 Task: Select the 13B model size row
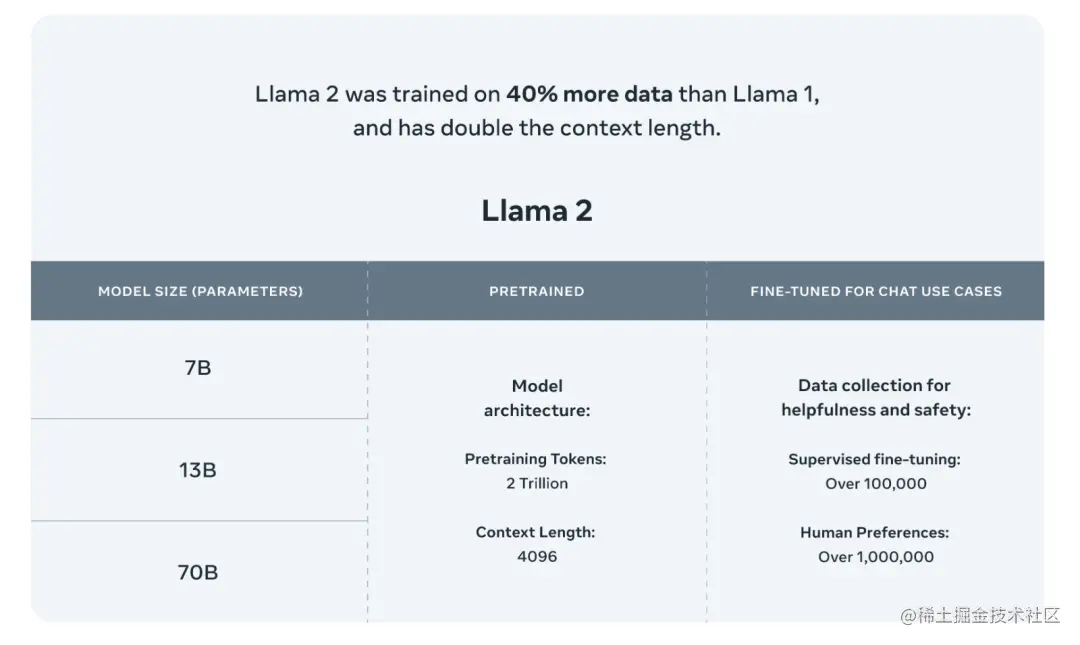point(198,470)
